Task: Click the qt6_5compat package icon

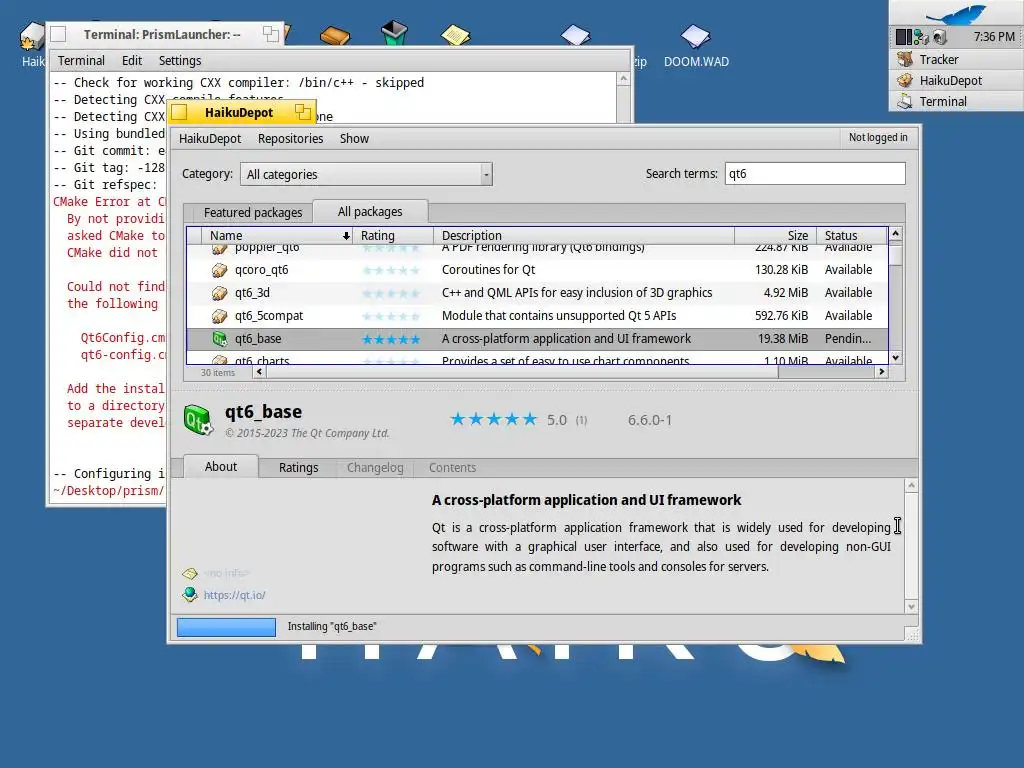Action: [219, 316]
